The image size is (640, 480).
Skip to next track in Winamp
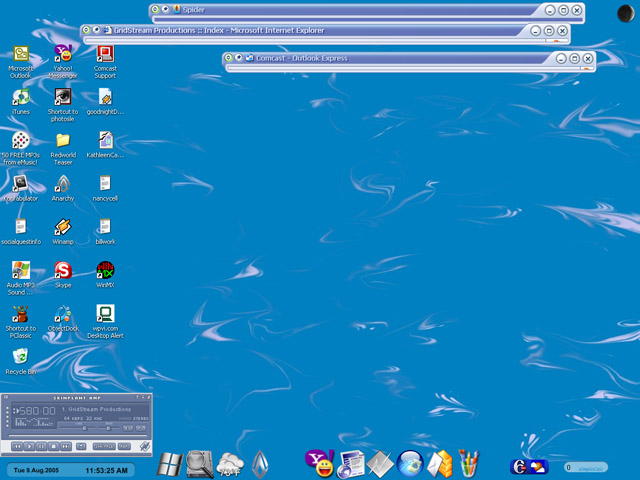65,446
